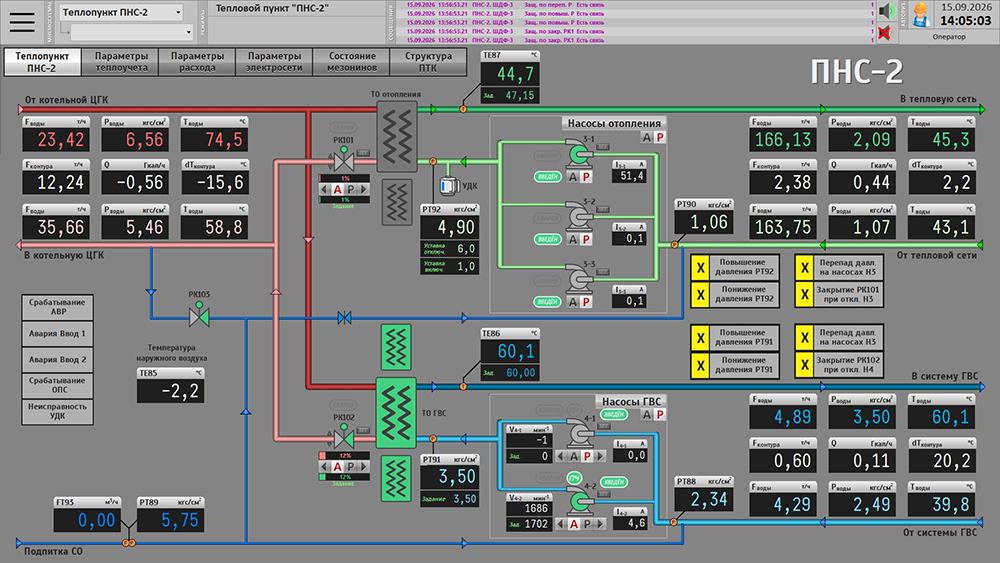Click TE87 setpoint 47,15 field

click(x=510, y=96)
